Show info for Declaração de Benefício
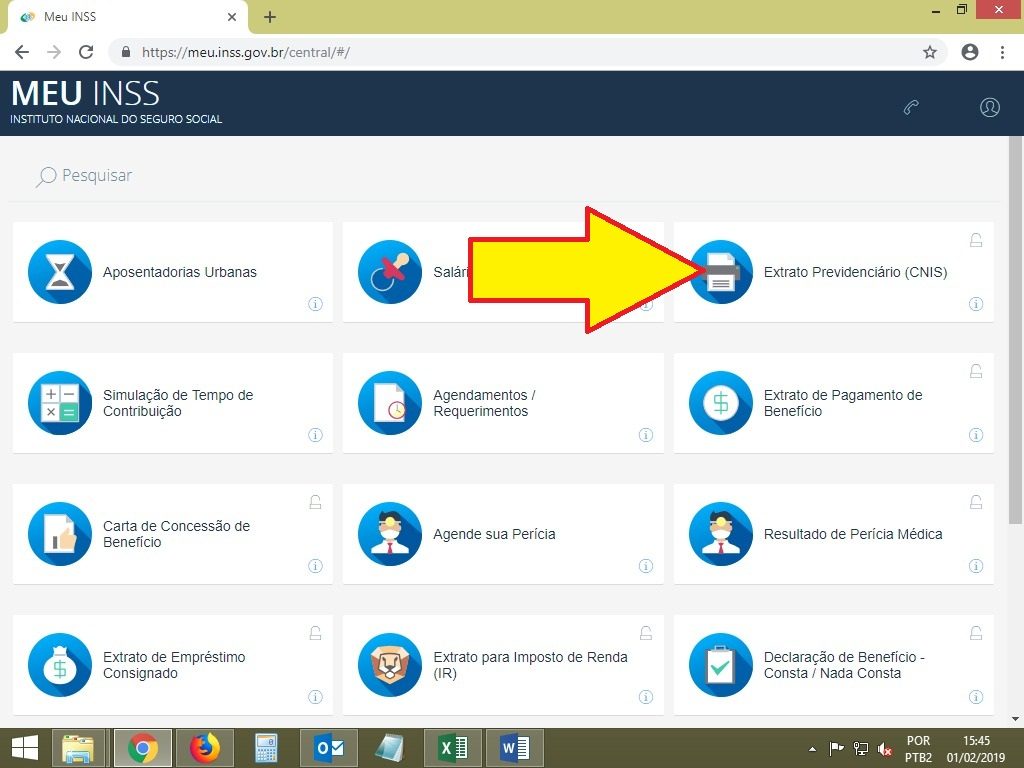The image size is (1024, 768). [976, 697]
